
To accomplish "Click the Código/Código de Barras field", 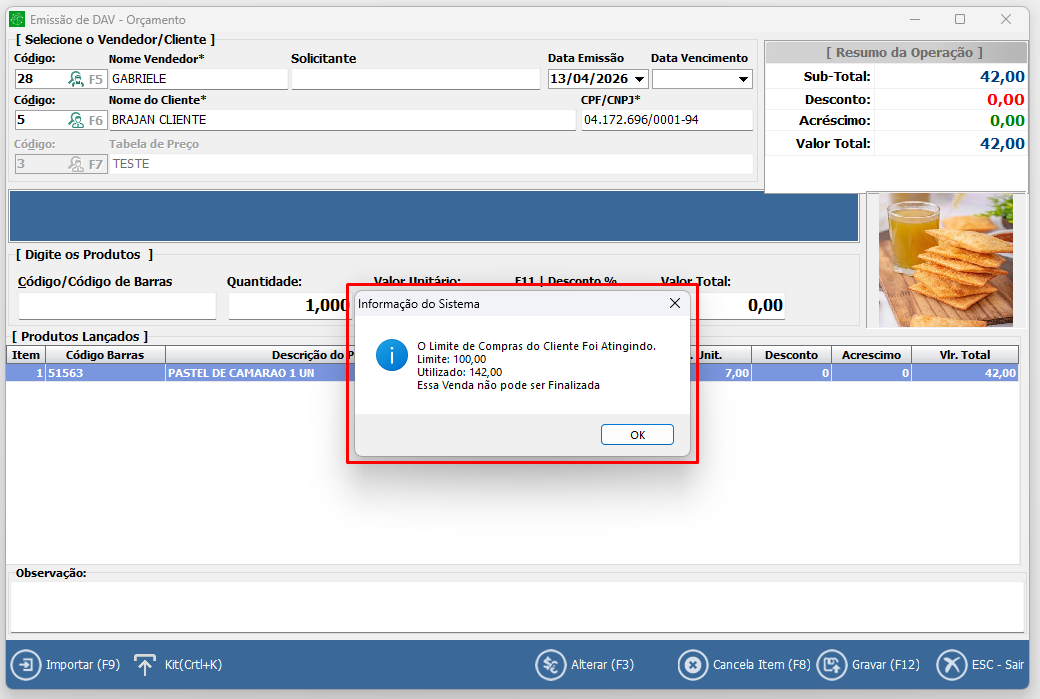I will (117, 306).
